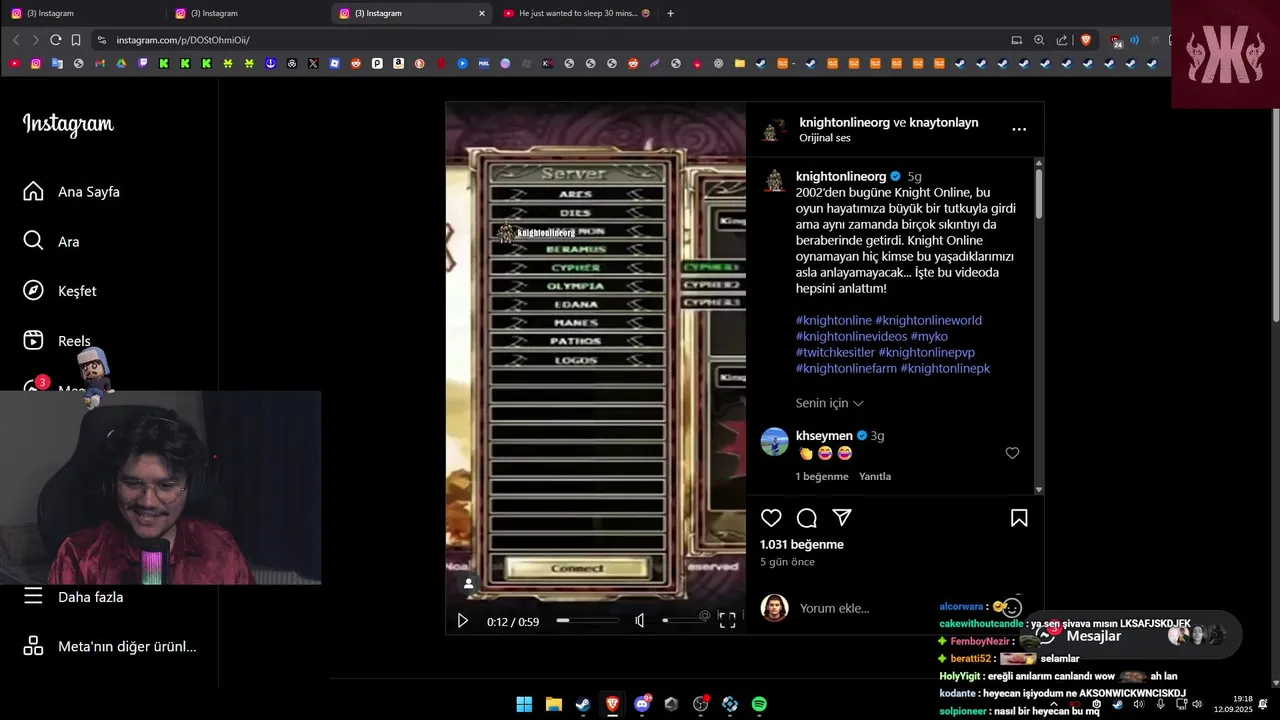Open Spotify from the taskbar
This screenshot has height=720, width=1280.
pyautogui.click(x=759, y=704)
